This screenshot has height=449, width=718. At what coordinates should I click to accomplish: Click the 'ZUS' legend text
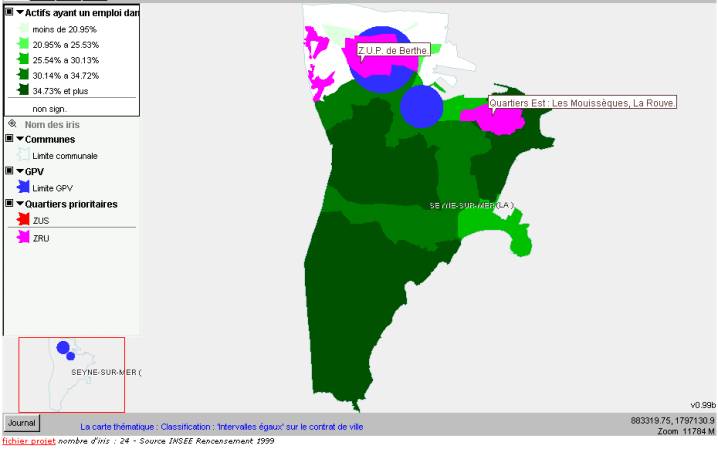pos(41,221)
